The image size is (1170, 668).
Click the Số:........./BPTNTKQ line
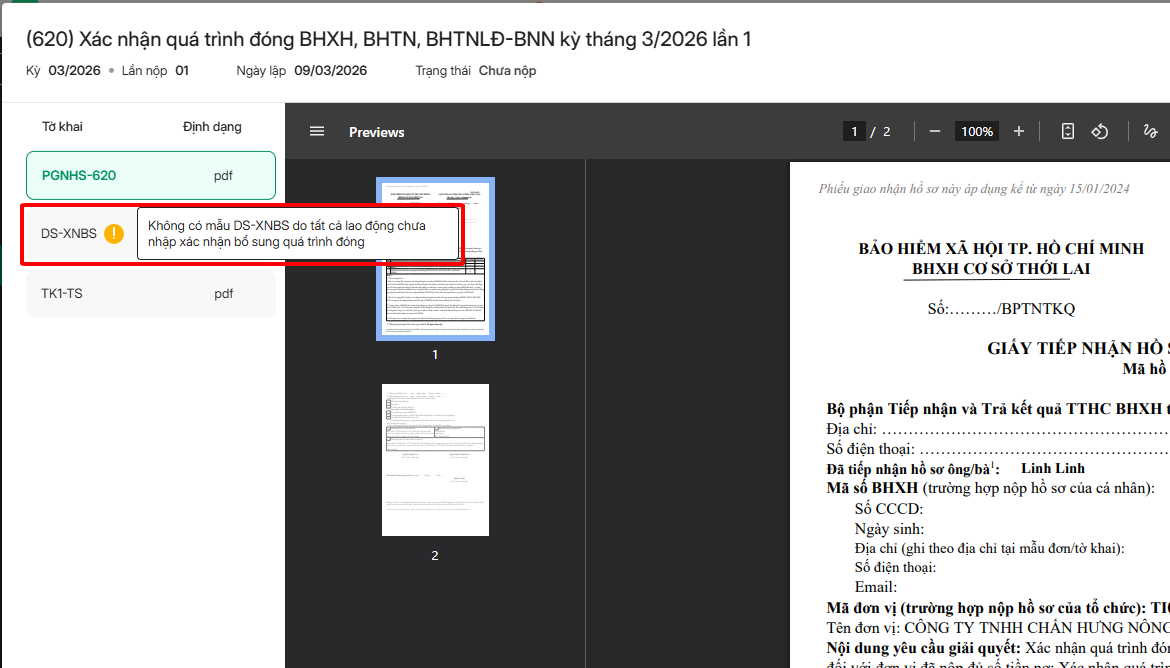point(1001,308)
